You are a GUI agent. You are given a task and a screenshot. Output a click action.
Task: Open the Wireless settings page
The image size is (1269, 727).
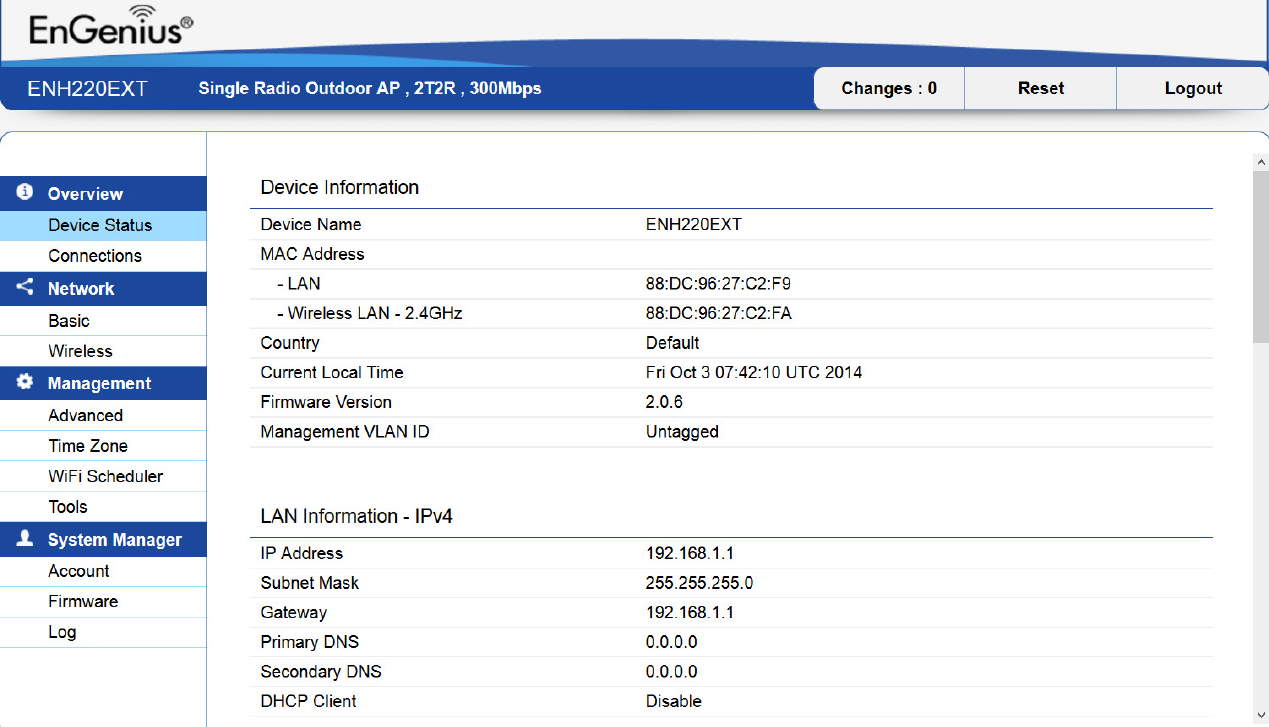tap(103, 351)
